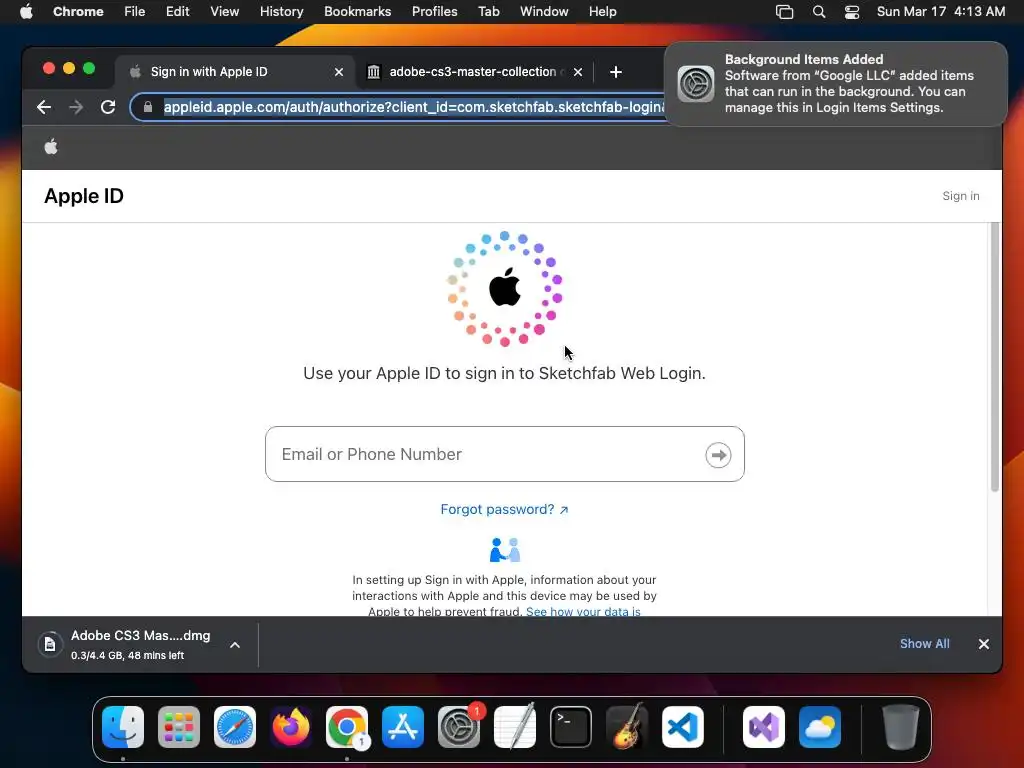This screenshot has width=1024, height=768.
Task: Open Visual Studio from the Dock
Action: point(764,727)
